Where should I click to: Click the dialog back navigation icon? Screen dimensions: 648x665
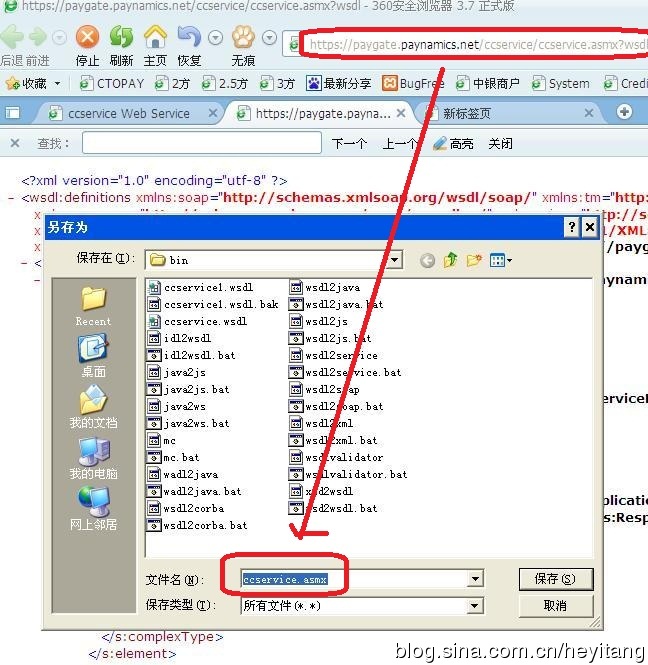pyautogui.click(x=427, y=260)
